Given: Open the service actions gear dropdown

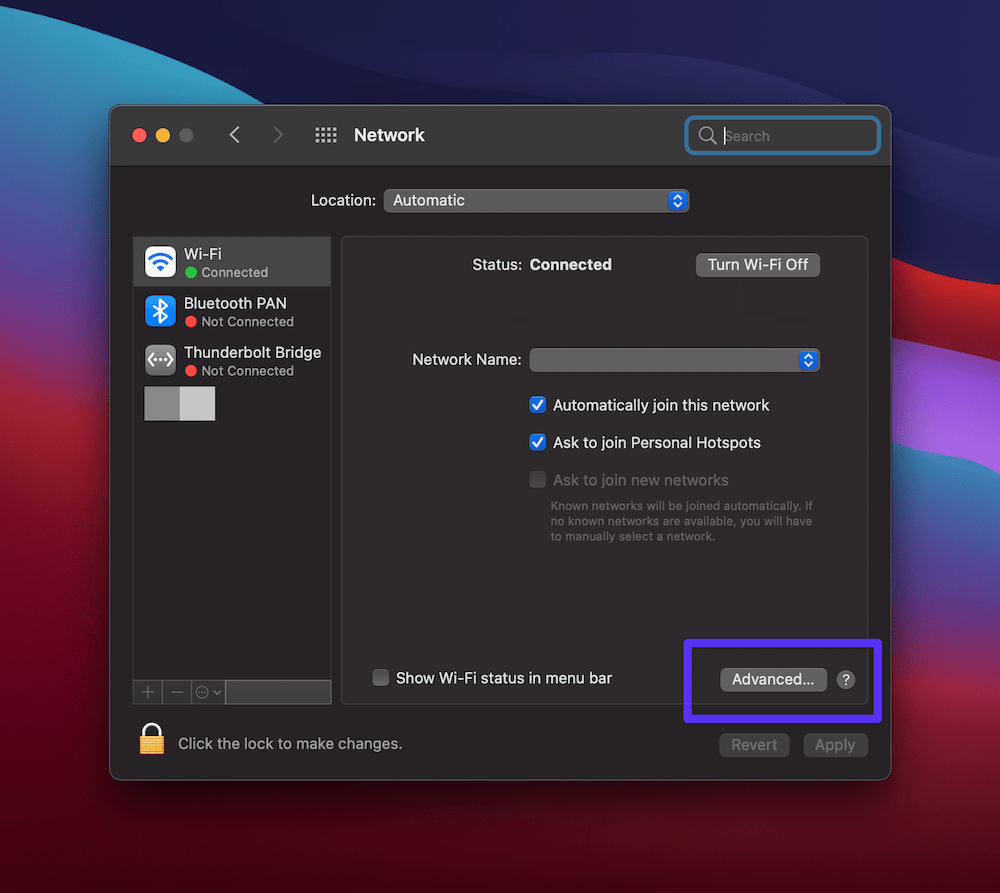Looking at the screenshot, I should click(207, 691).
